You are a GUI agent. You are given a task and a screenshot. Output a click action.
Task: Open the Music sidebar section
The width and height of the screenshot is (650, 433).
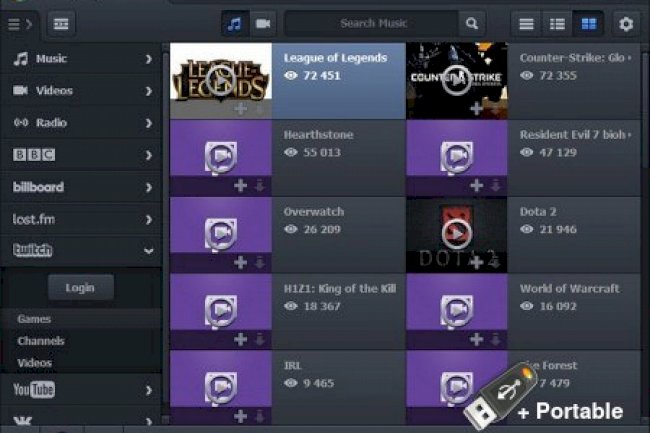[81, 58]
